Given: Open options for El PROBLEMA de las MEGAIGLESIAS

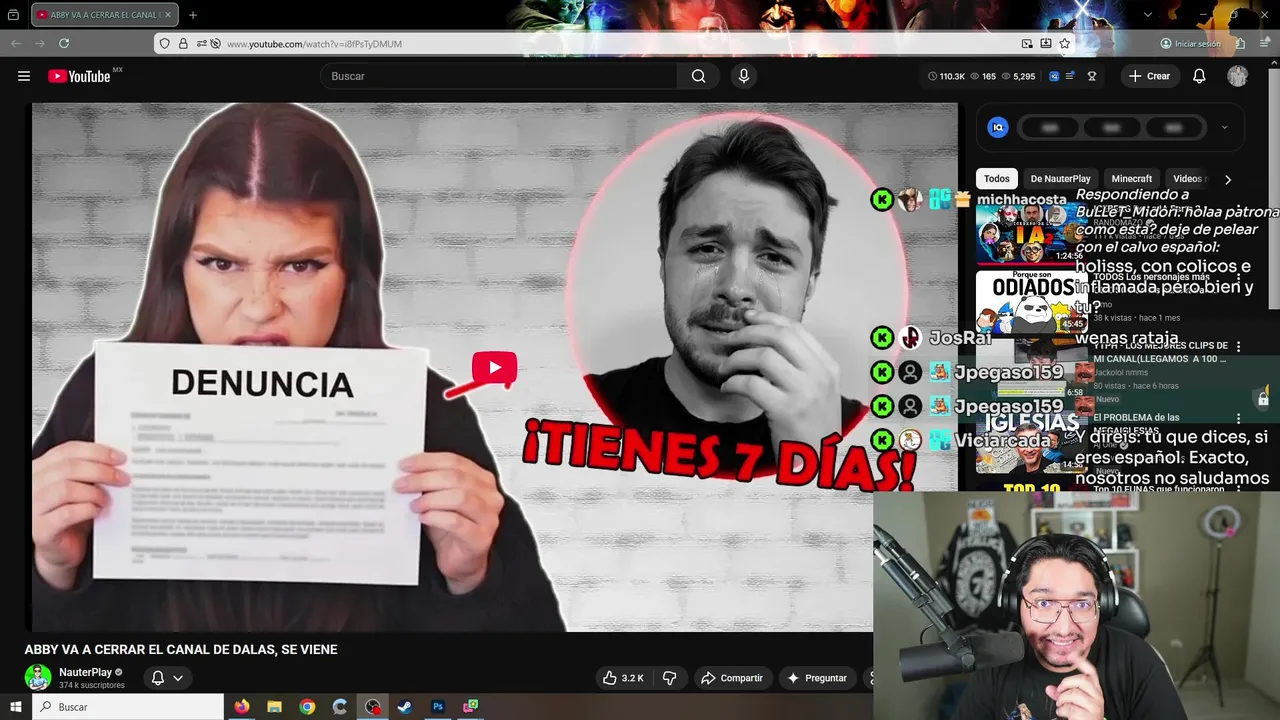Looking at the screenshot, I should click(1239, 419).
